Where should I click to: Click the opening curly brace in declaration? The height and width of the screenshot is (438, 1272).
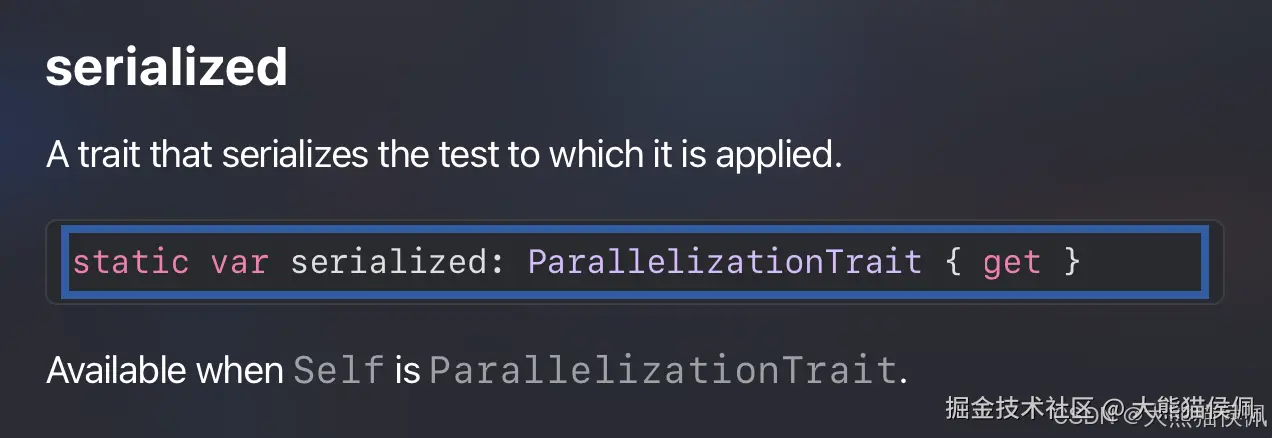pyautogui.click(x=951, y=262)
